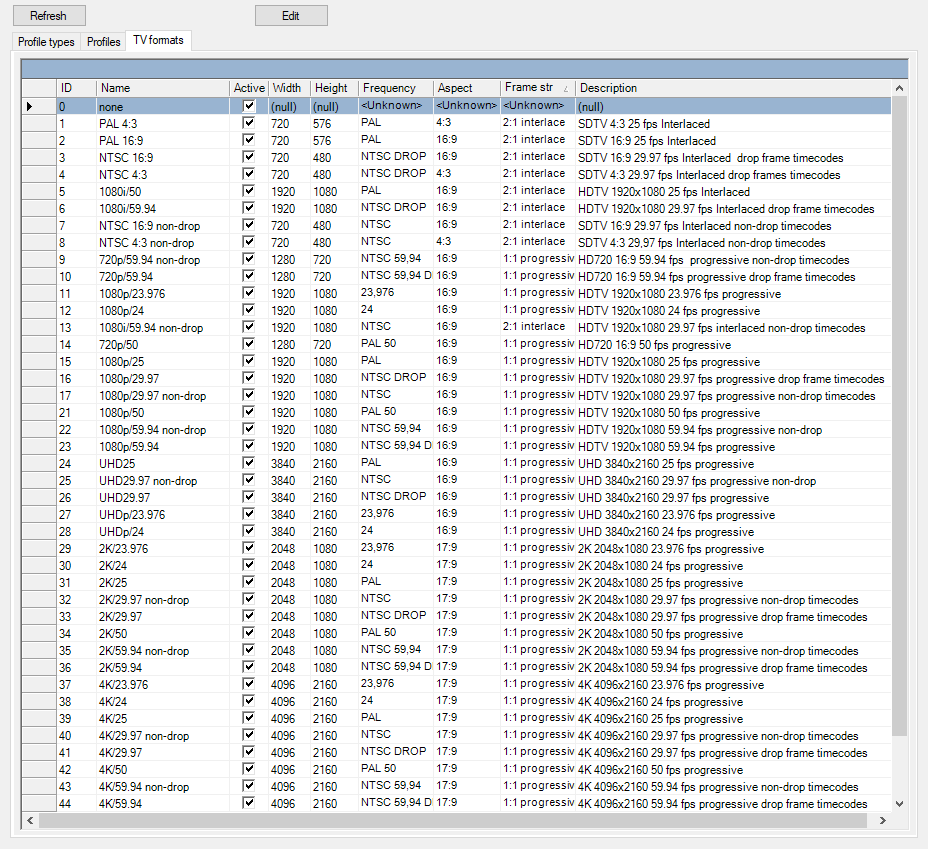Toggle Active checkbox for 1080p/24
The image size is (928, 849).
point(249,310)
